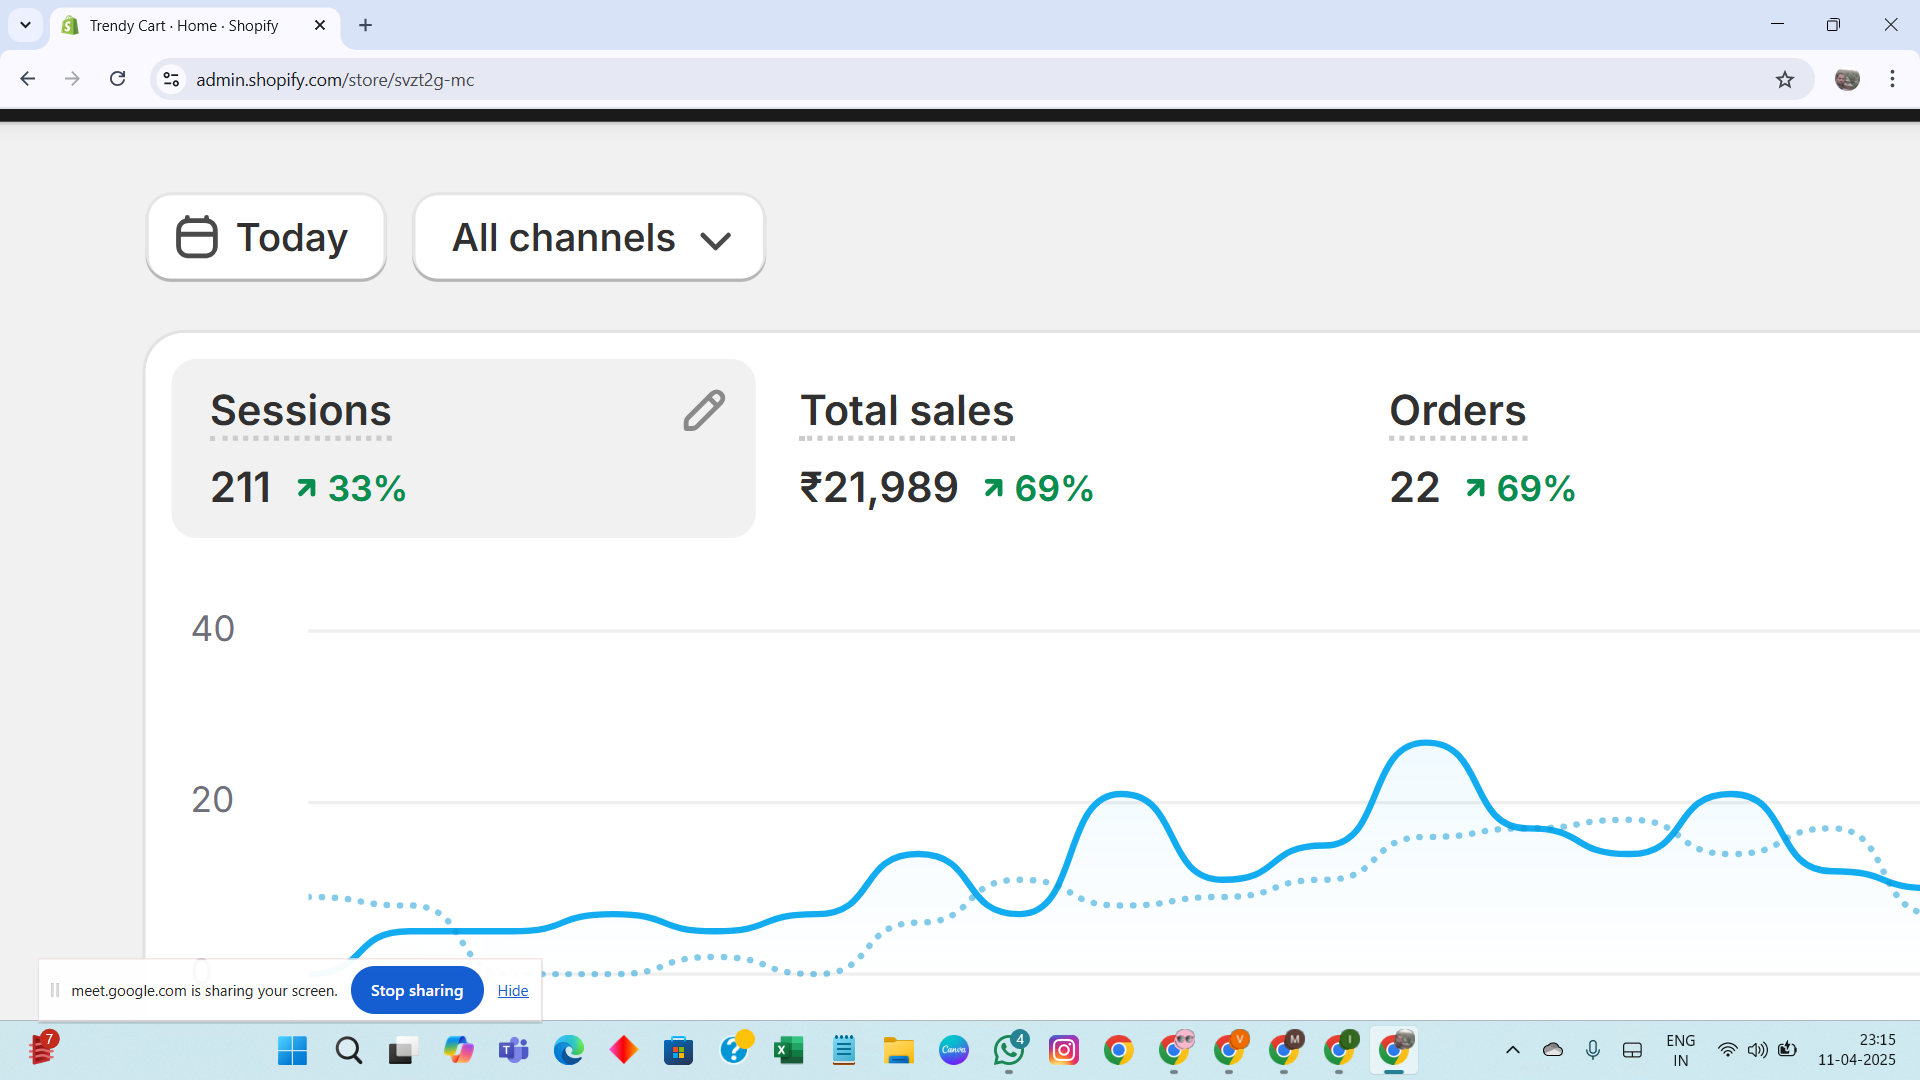The image size is (1920, 1080).
Task: Open Excel from the taskbar
Action: (x=789, y=1050)
